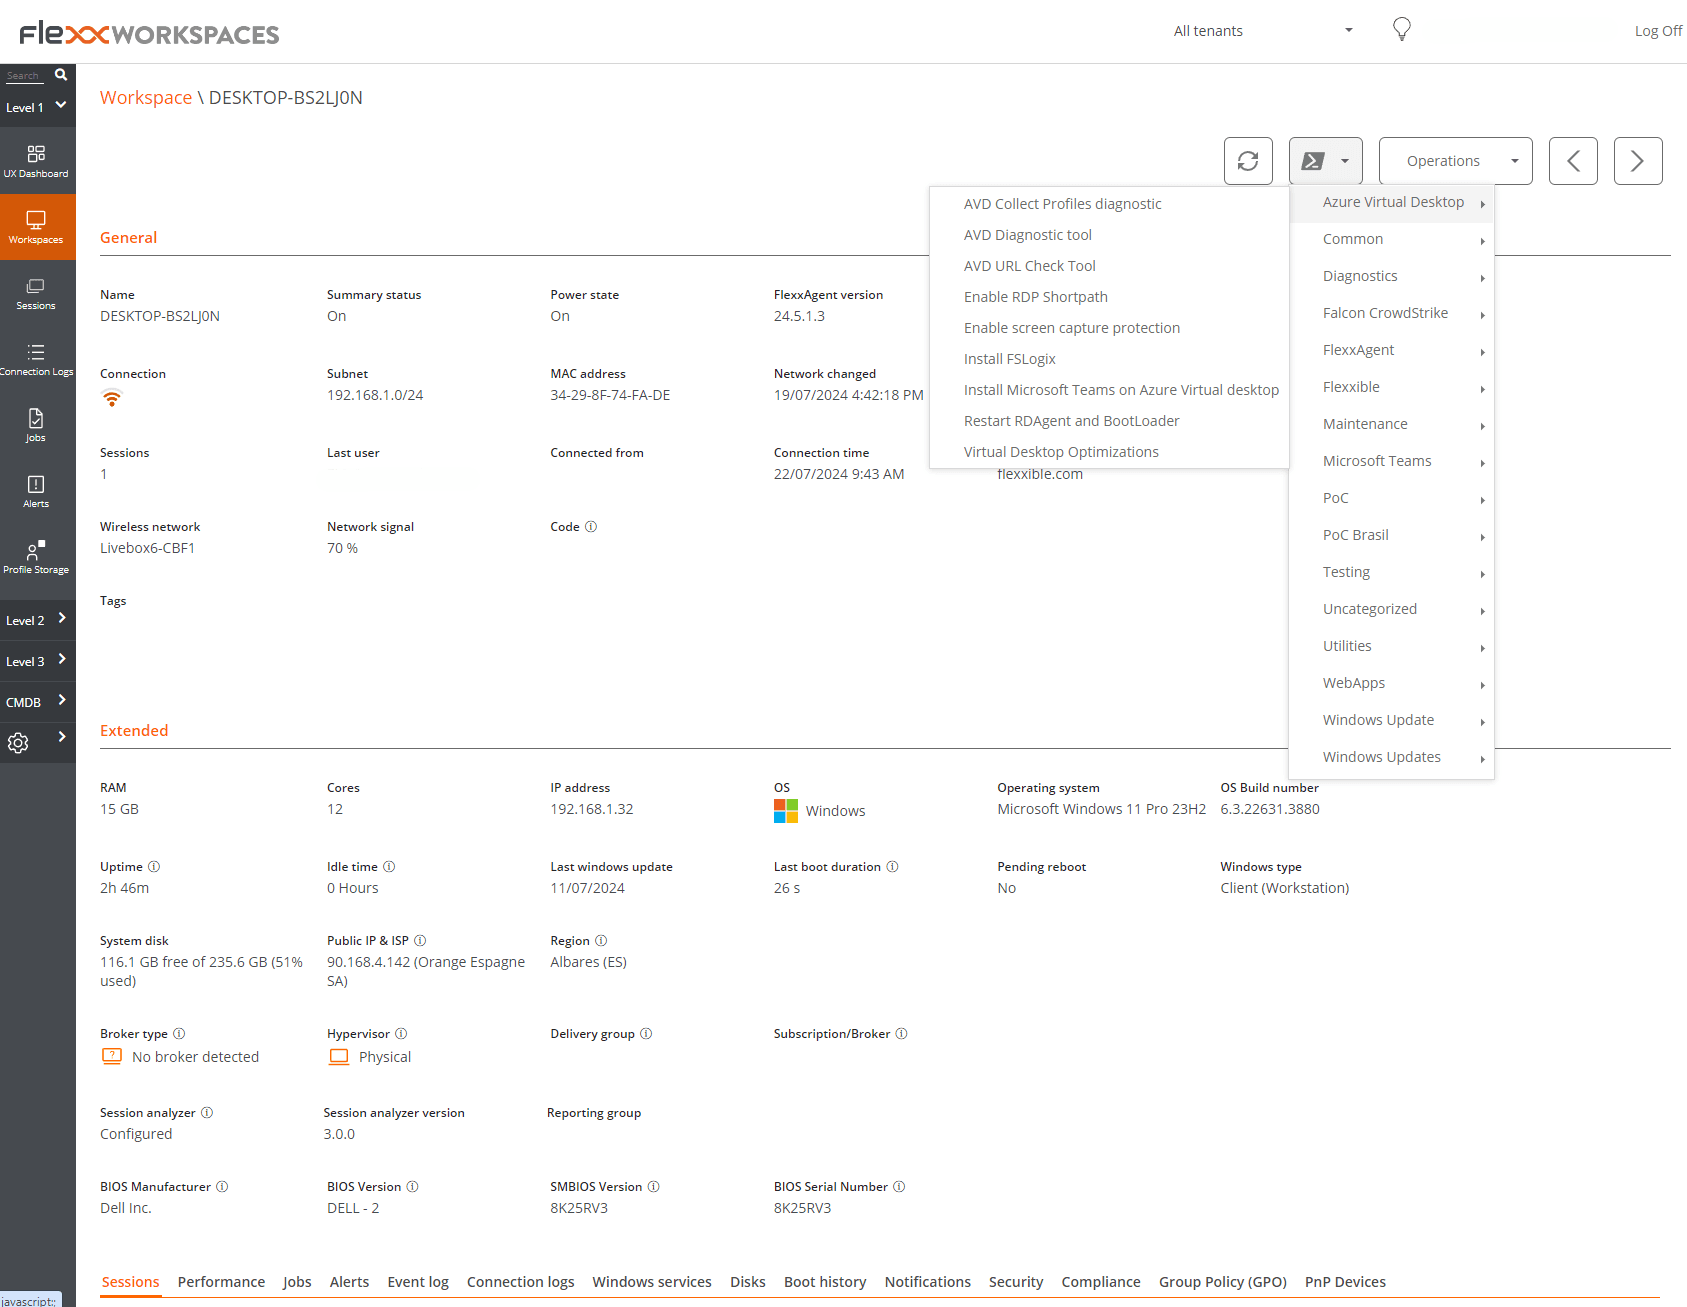1687x1307 pixels.
Task: Open the Sessions sidebar section
Action: [x=36, y=293]
